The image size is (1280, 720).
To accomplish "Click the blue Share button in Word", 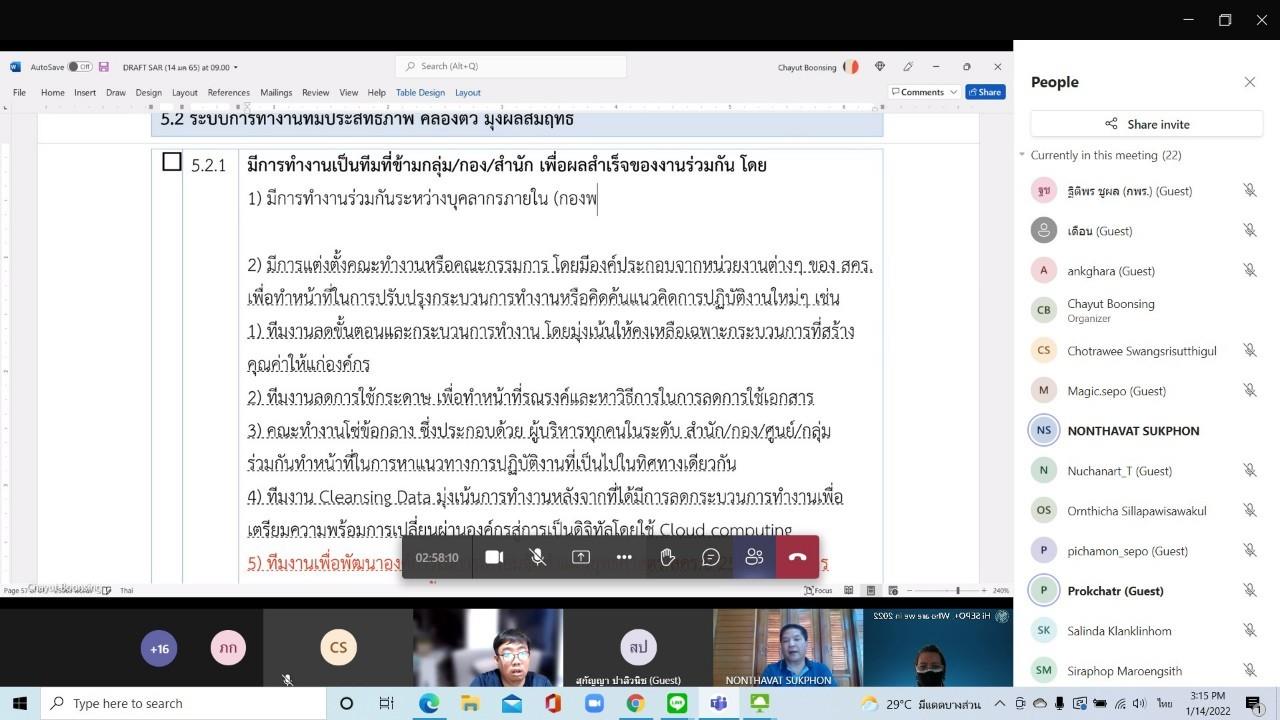I will click(985, 92).
